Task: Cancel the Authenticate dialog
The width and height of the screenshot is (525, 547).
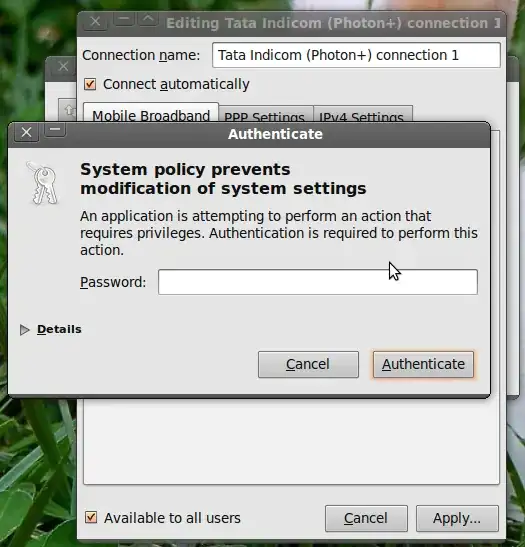Action: [308, 364]
